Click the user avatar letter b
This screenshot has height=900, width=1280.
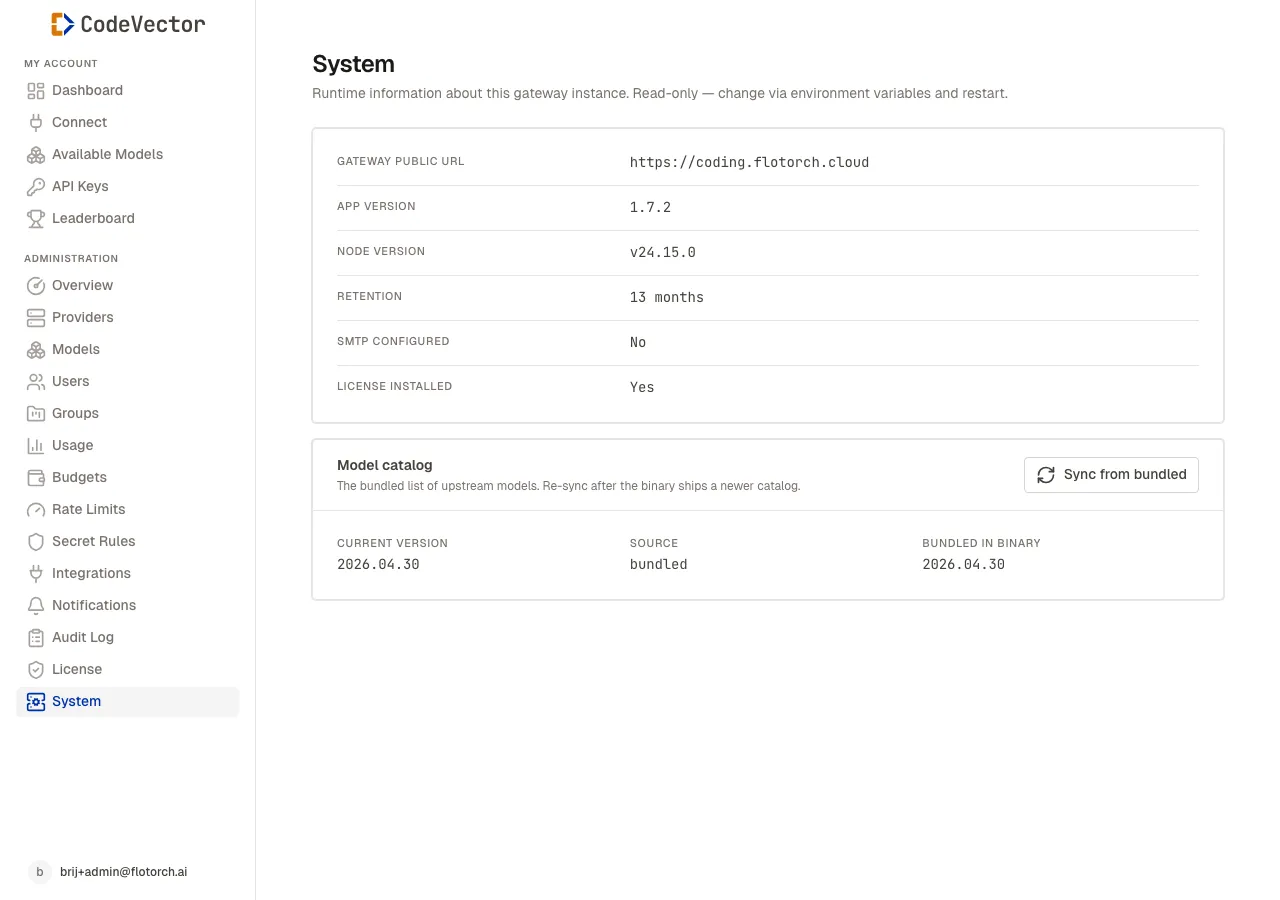point(39,872)
